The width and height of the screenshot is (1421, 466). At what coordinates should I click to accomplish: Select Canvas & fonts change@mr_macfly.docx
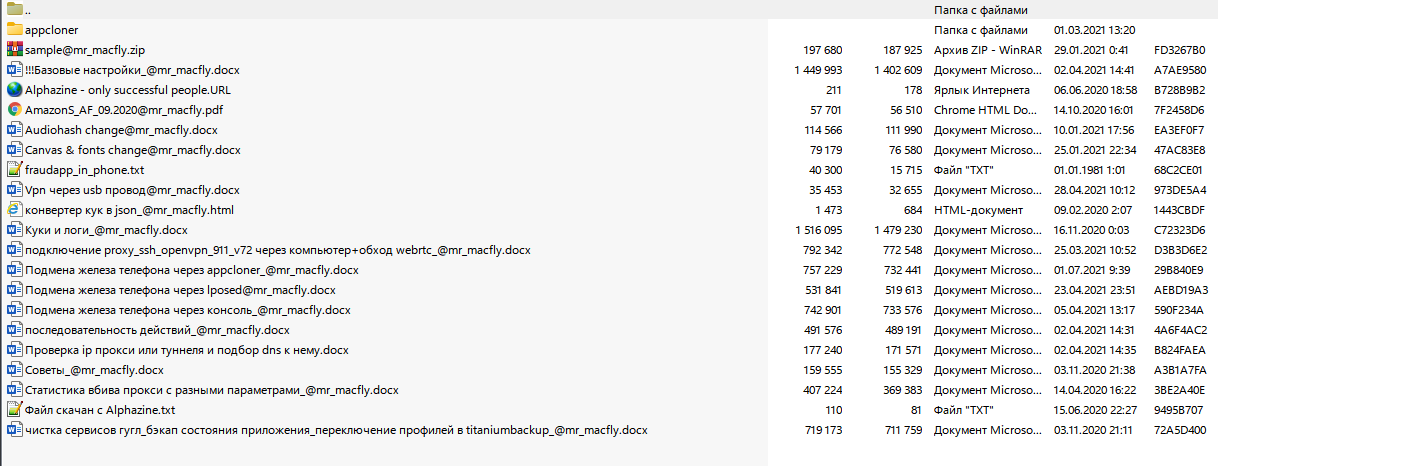click(x=133, y=150)
